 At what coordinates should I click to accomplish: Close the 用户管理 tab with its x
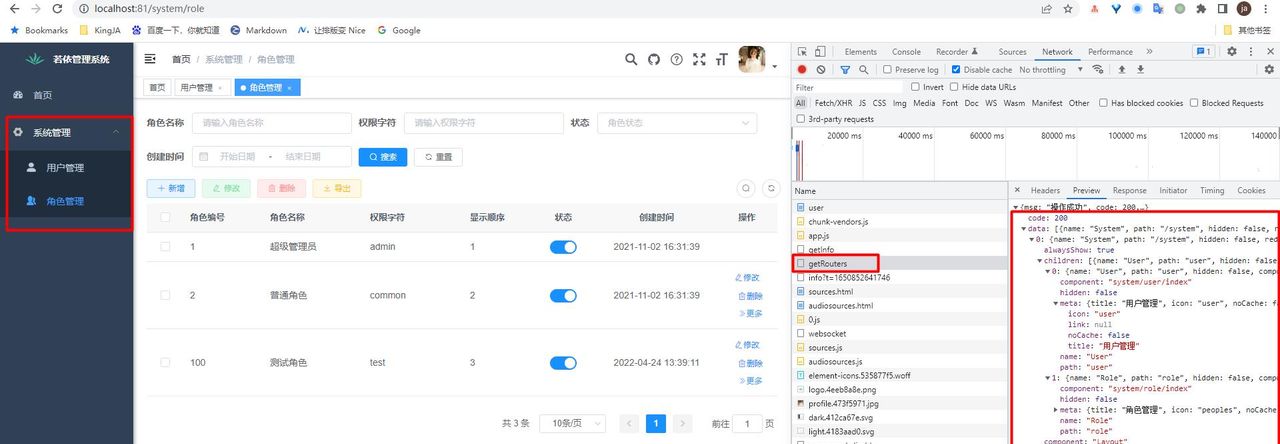pyautogui.click(x=220, y=88)
